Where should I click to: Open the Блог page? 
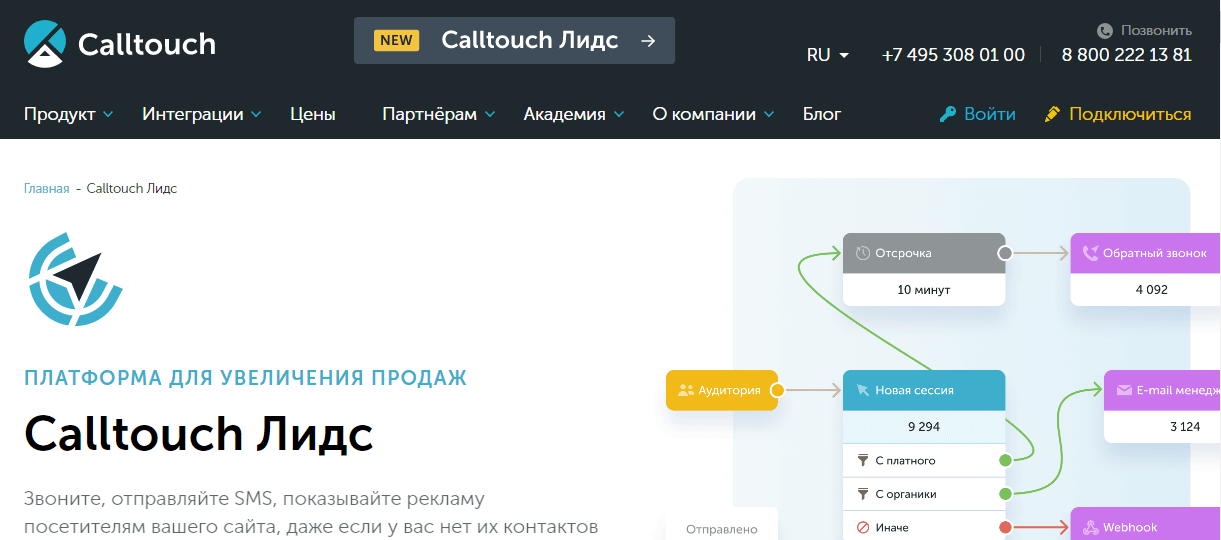822,114
